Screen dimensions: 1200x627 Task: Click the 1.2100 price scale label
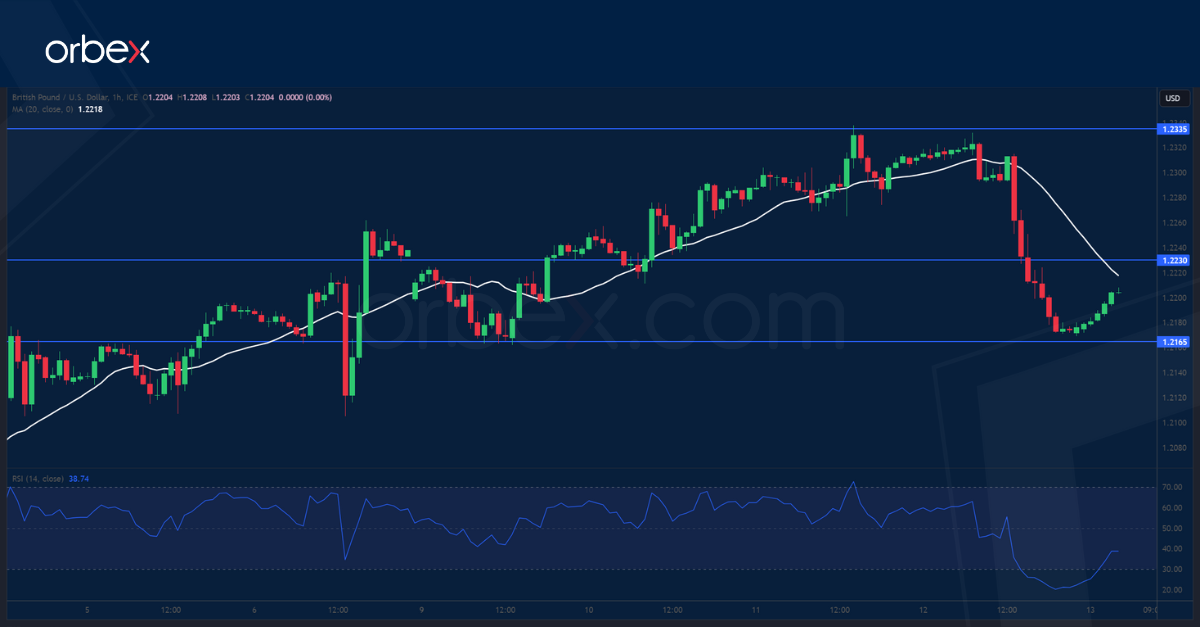pyautogui.click(x=1174, y=422)
